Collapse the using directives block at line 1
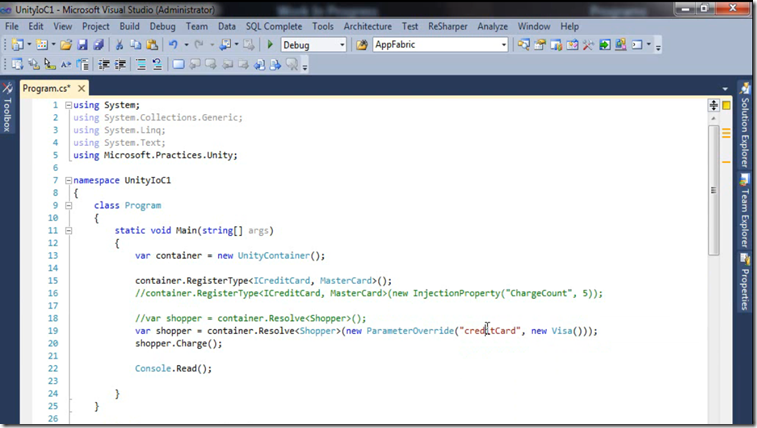This screenshot has width=757, height=428. pyautogui.click(x=69, y=105)
